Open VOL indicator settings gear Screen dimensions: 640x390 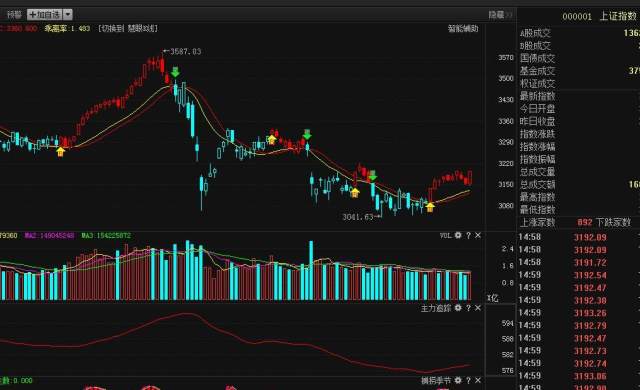click(x=458, y=235)
